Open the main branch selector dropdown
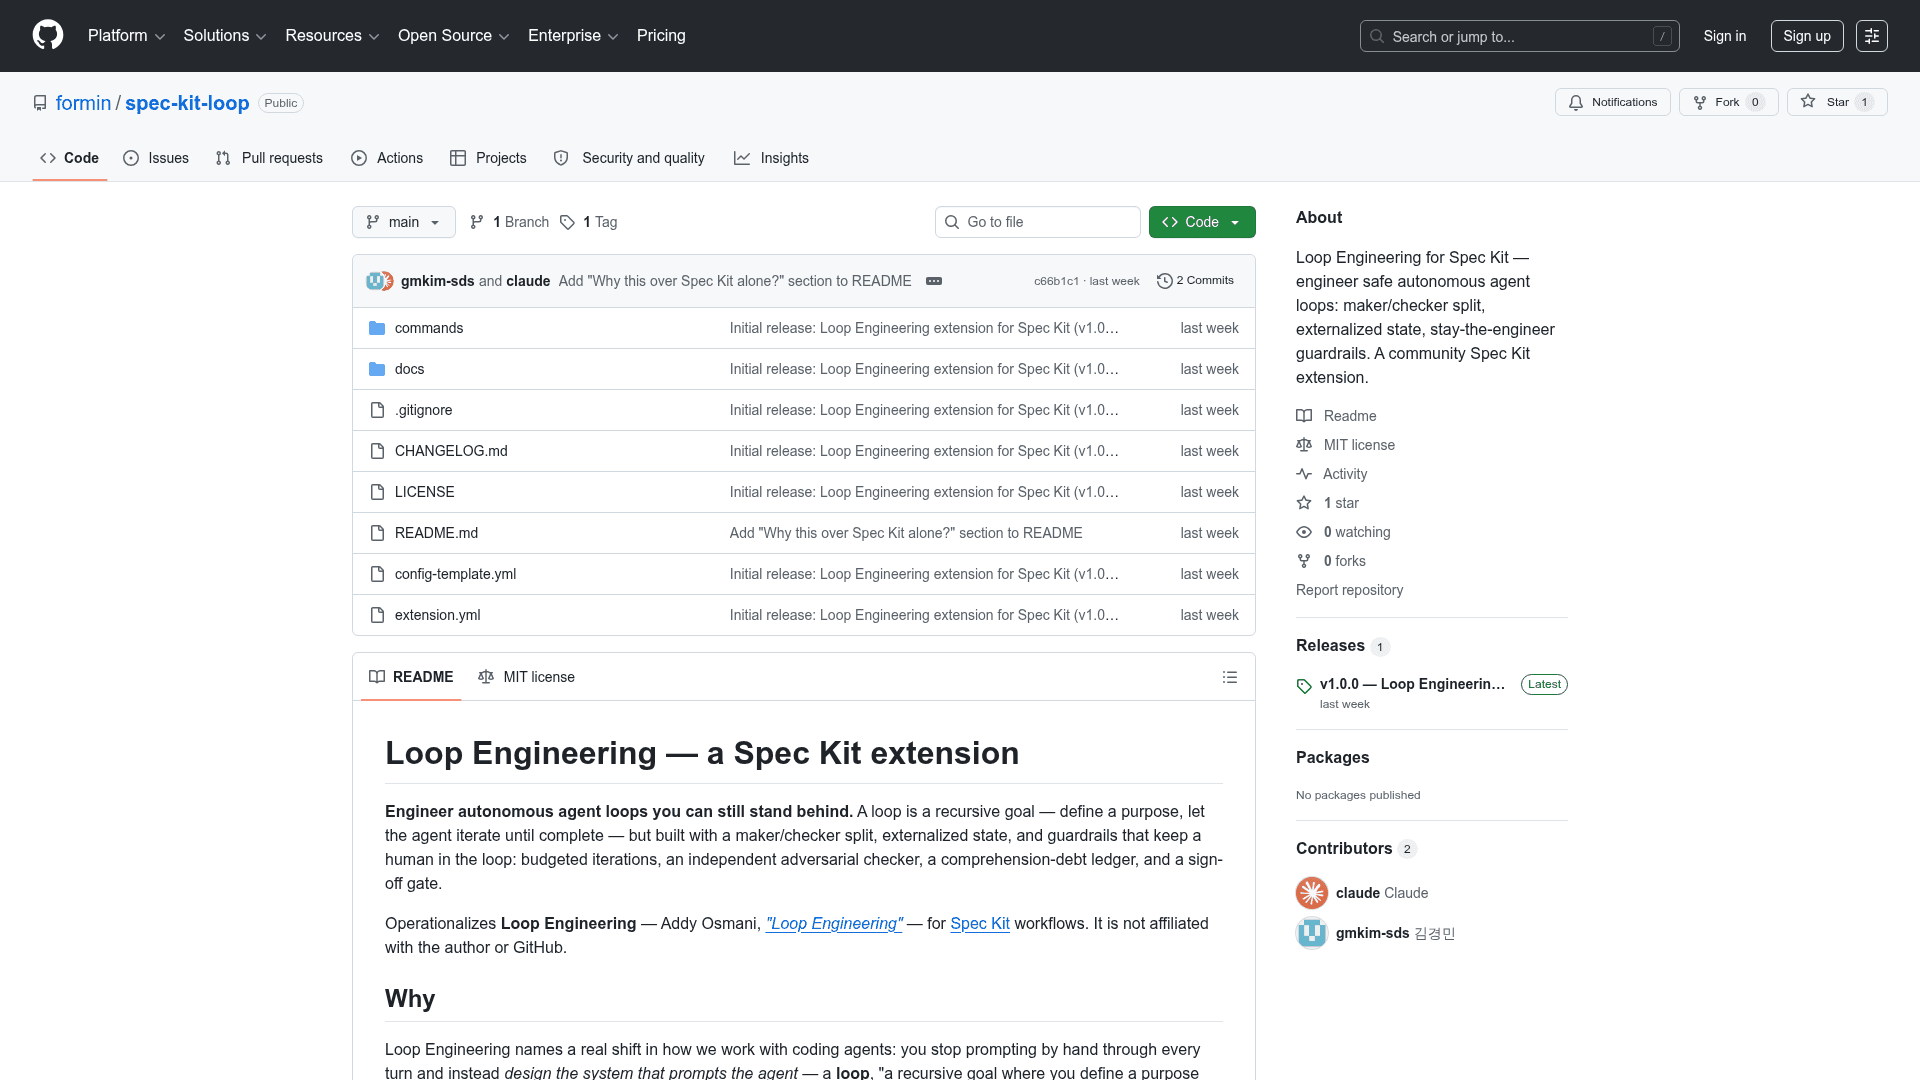Image resolution: width=1920 pixels, height=1080 pixels. pyautogui.click(x=404, y=222)
